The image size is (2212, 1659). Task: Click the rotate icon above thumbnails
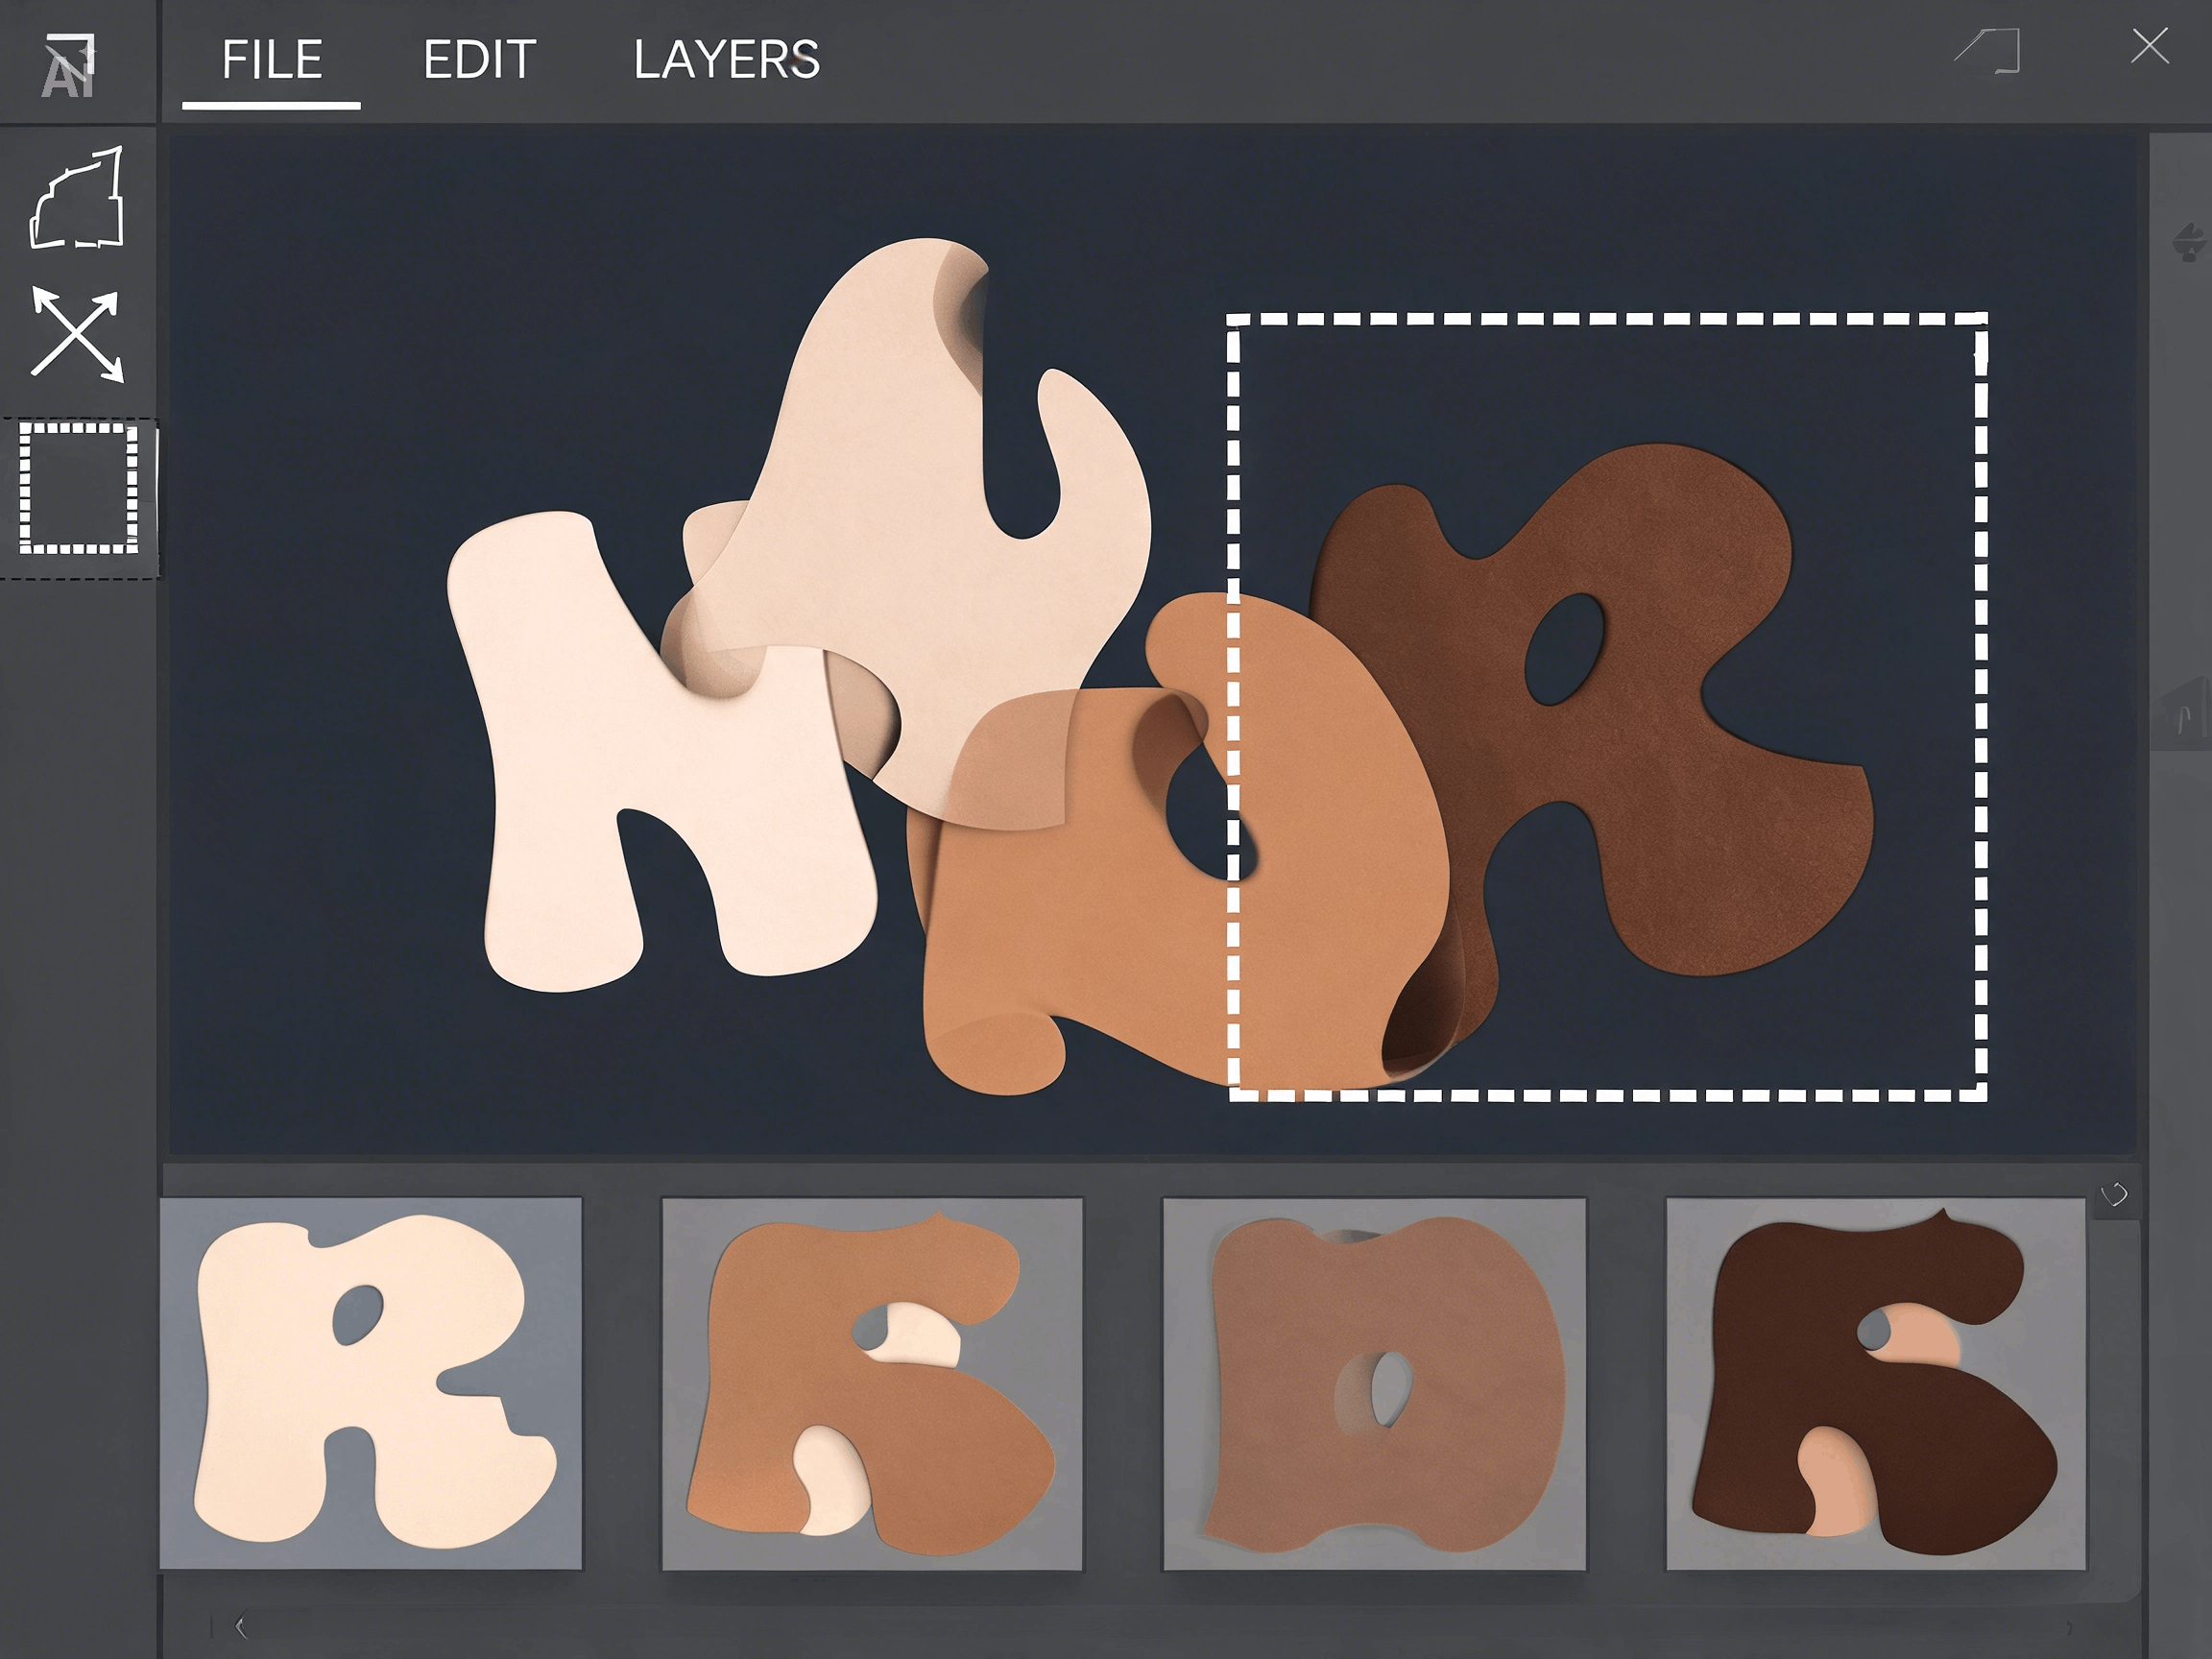(x=2114, y=1195)
